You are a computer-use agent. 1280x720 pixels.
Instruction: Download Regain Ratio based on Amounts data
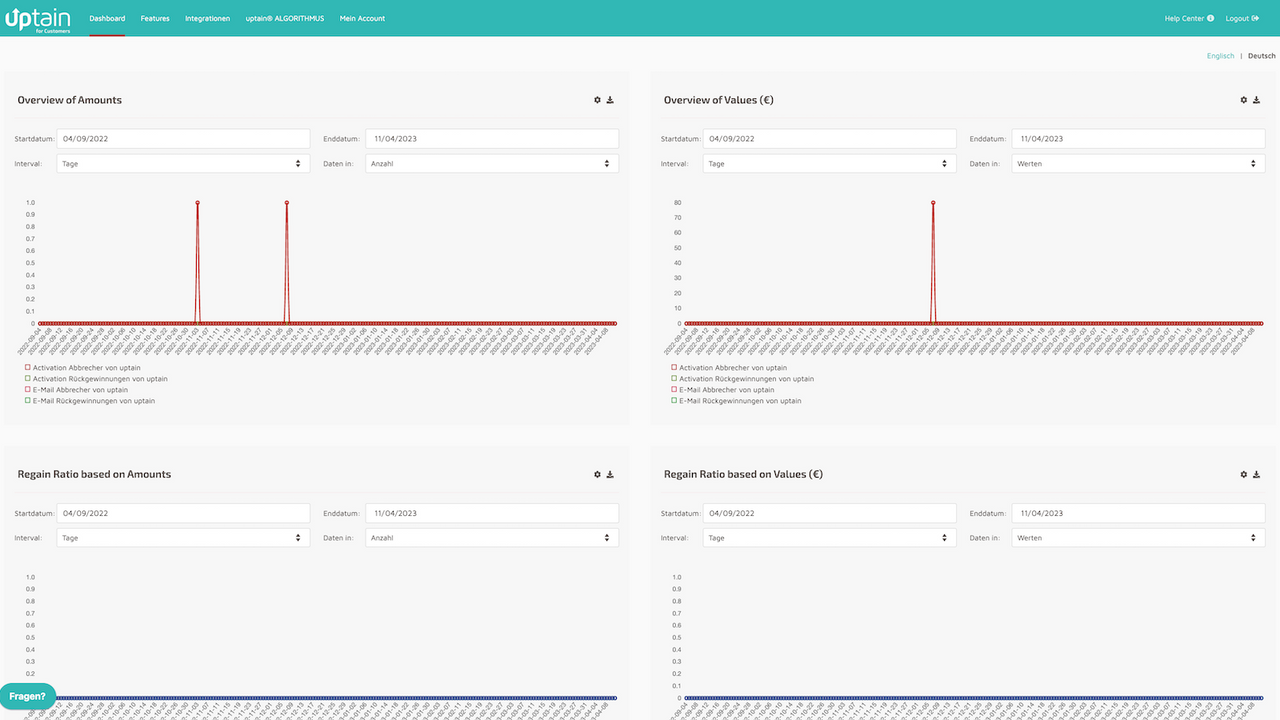[611, 474]
